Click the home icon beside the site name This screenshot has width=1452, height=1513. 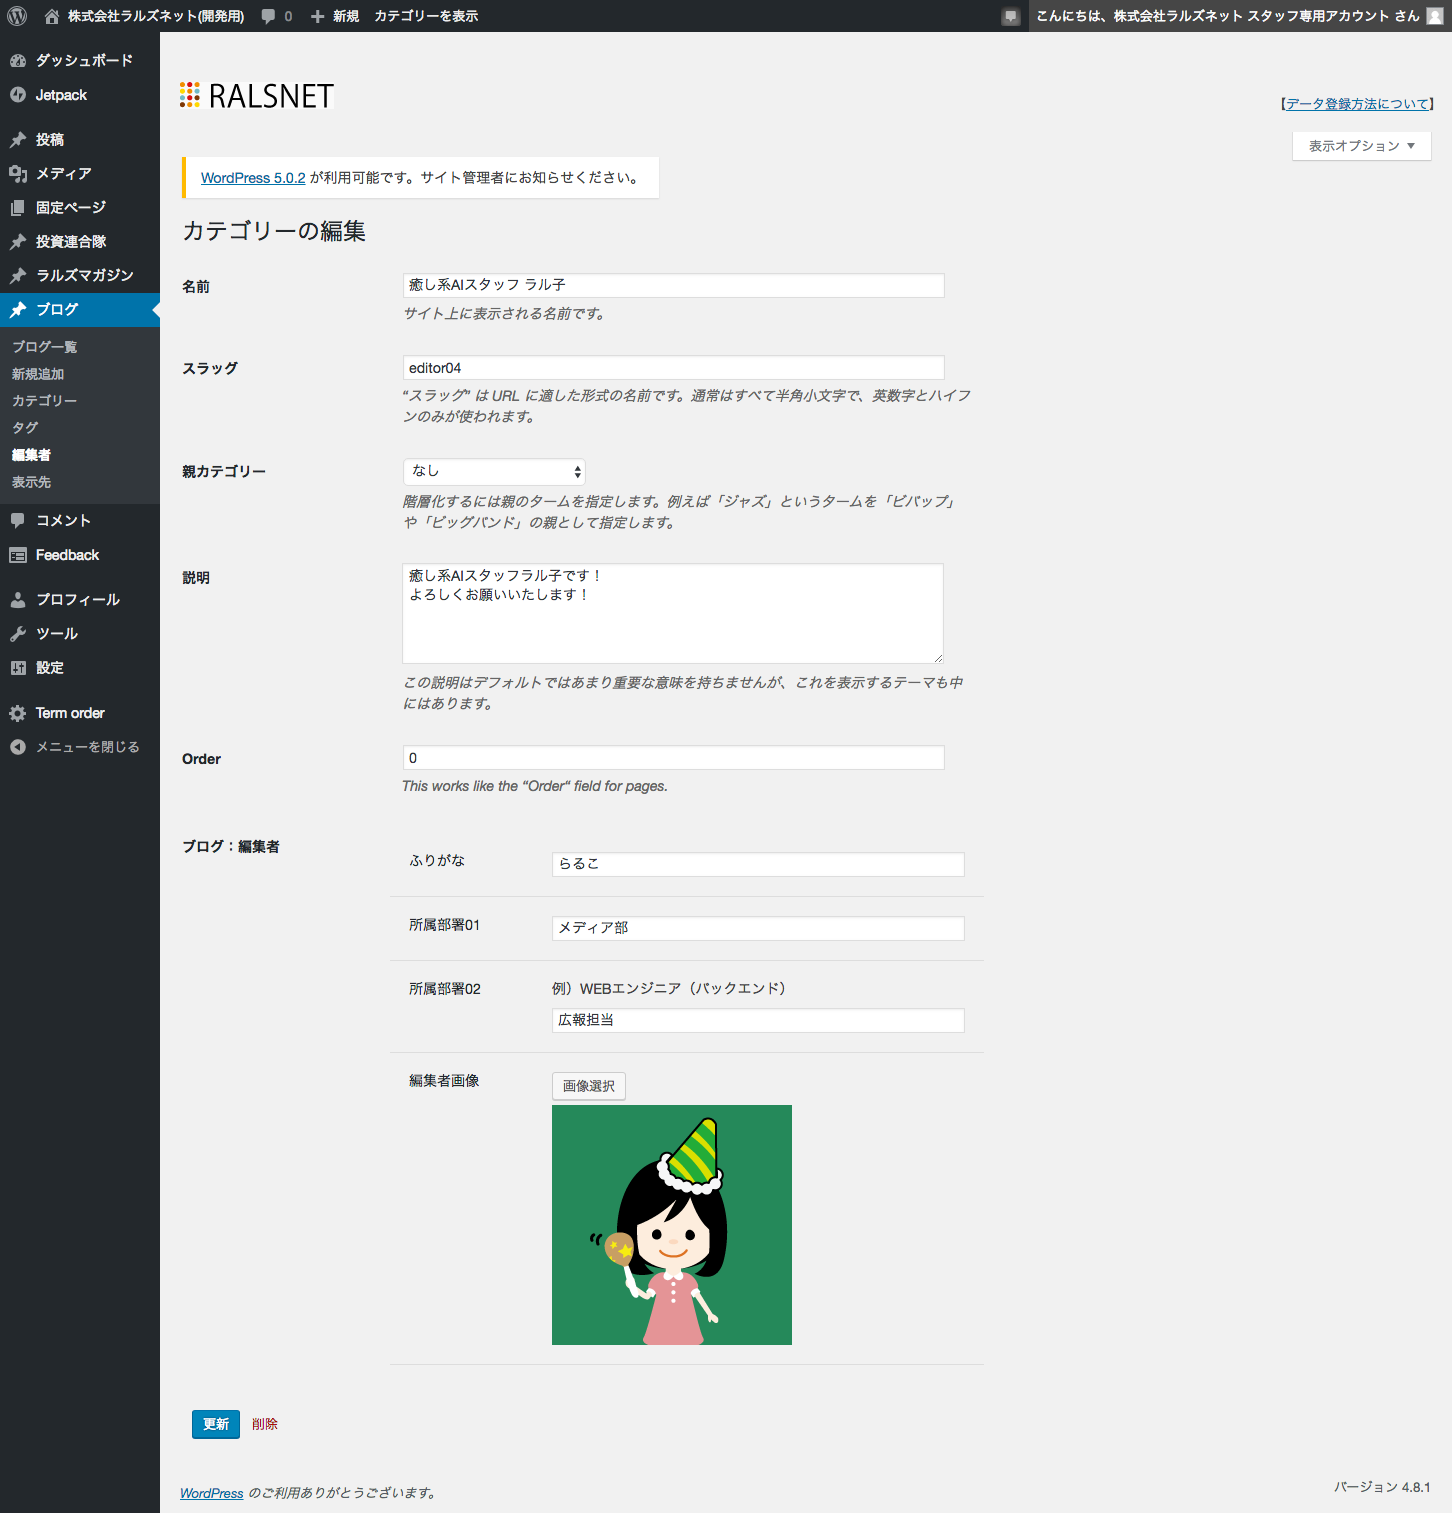coord(52,16)
